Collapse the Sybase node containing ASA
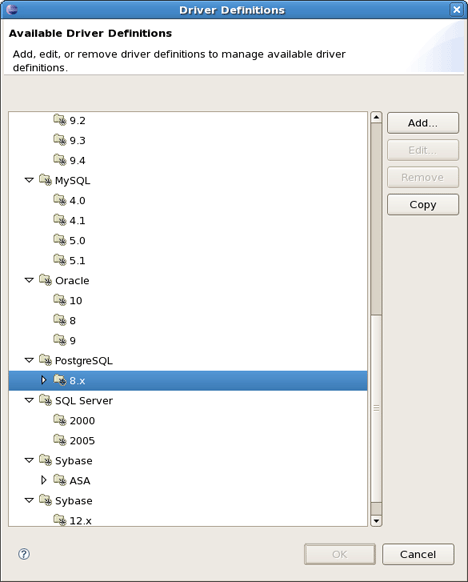 point(29,460)
